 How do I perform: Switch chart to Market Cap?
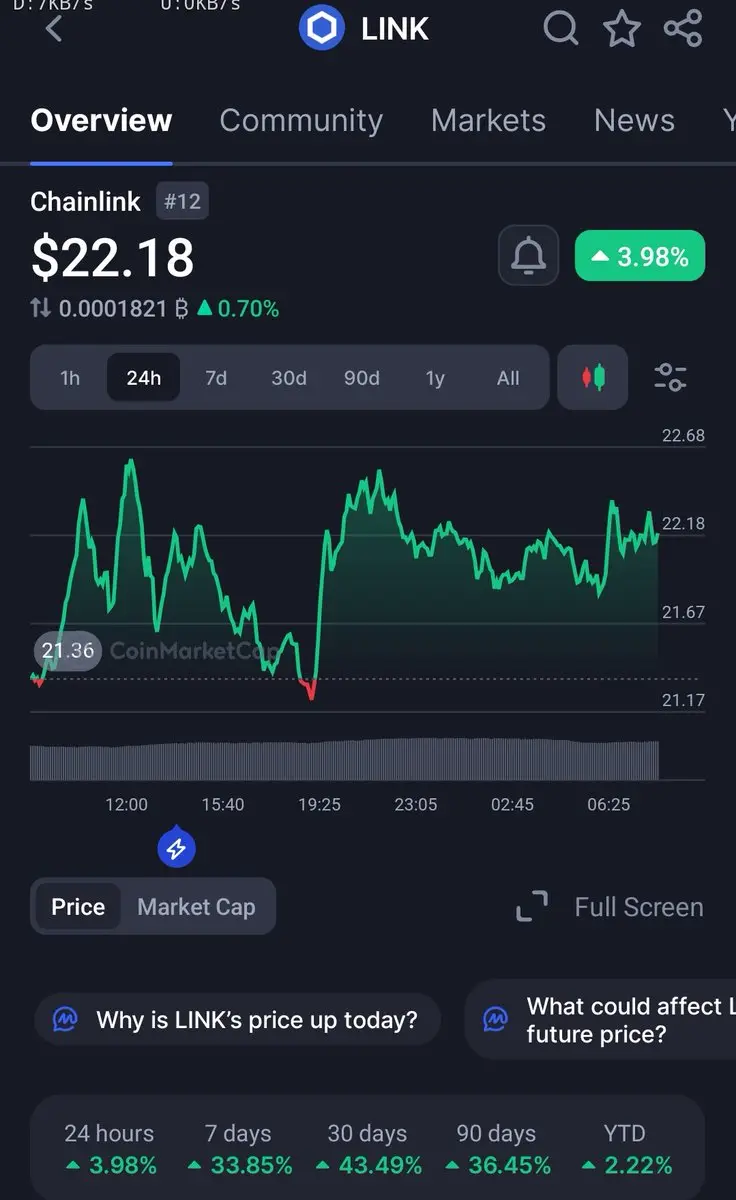click(x=196, y=907)
